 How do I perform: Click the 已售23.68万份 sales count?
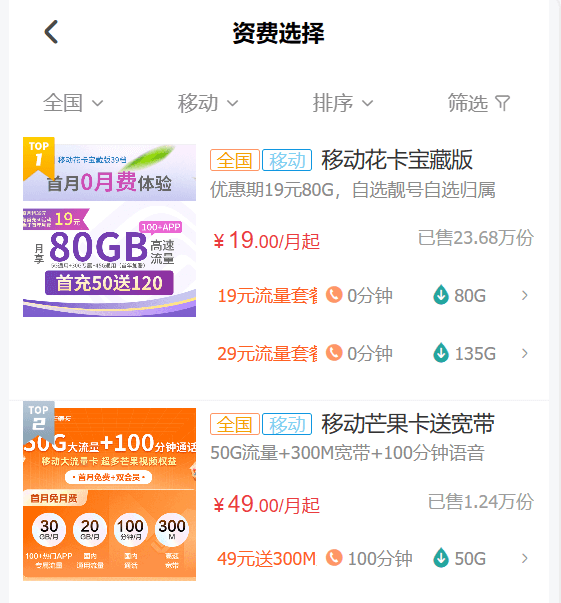476,238
